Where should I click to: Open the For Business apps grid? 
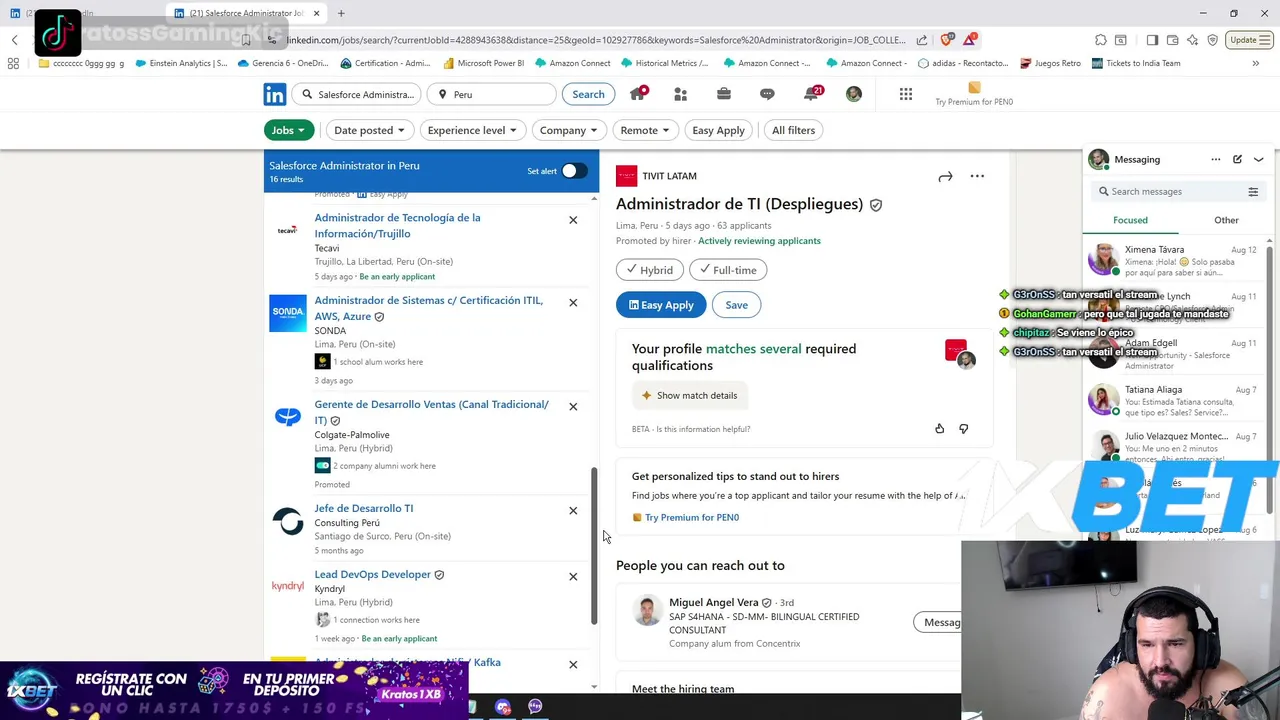tap(906, 94)
